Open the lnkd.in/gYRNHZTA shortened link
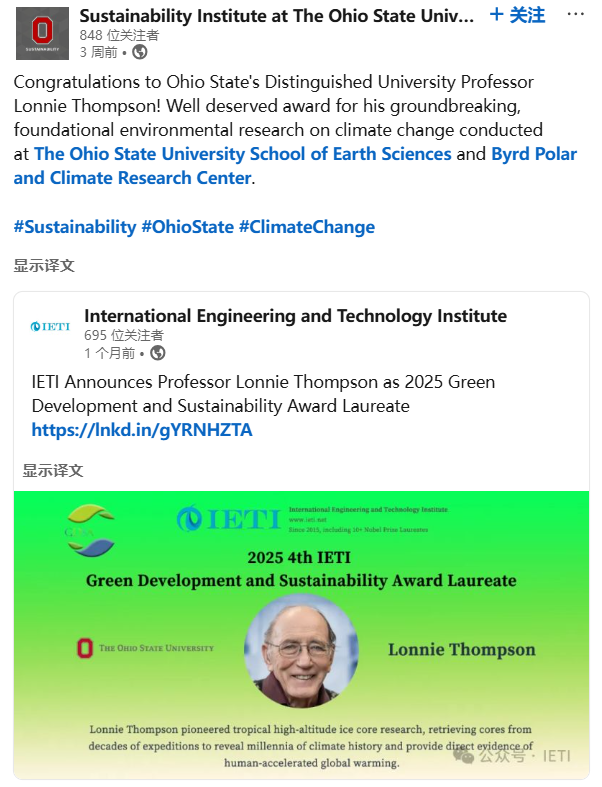The width and height of the screenshot is (602, 787). pos(142,430)
